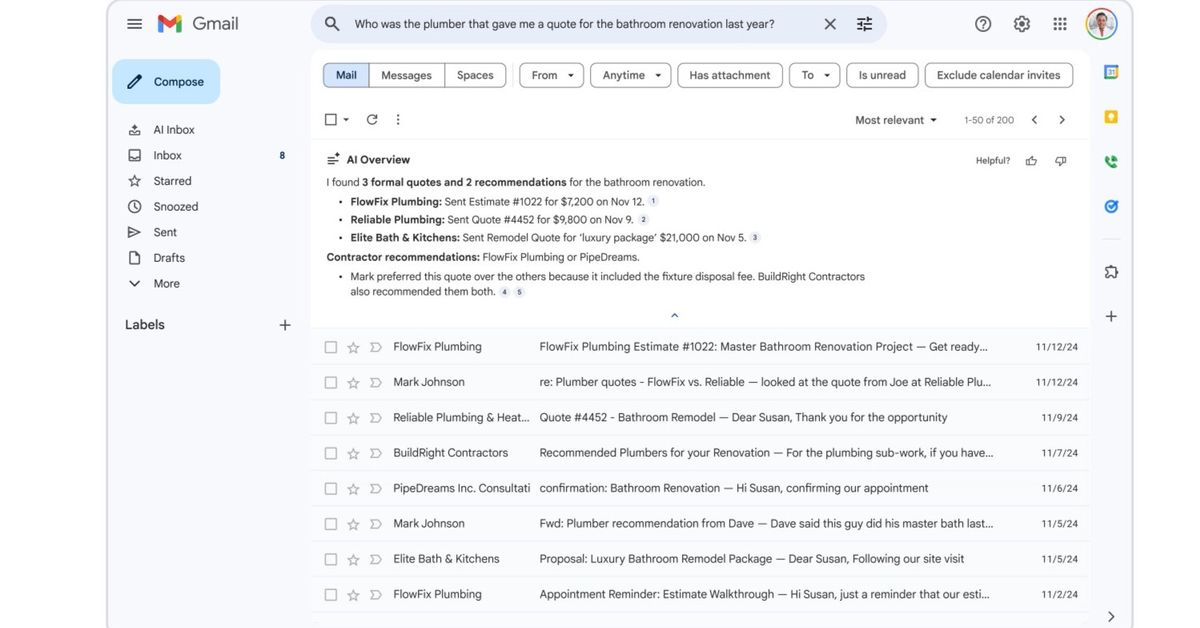
Task: Select the Elite Bath & Kitchens email checkbox
Action: 331,559
